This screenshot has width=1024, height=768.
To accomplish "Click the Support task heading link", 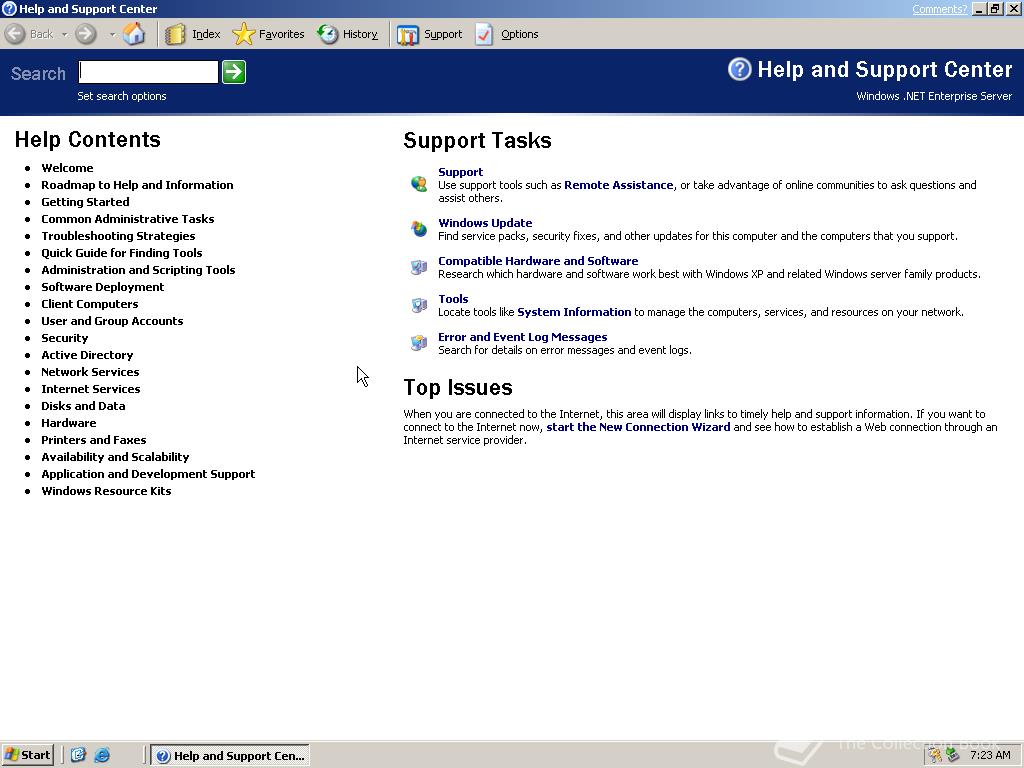I will point(460,172).
